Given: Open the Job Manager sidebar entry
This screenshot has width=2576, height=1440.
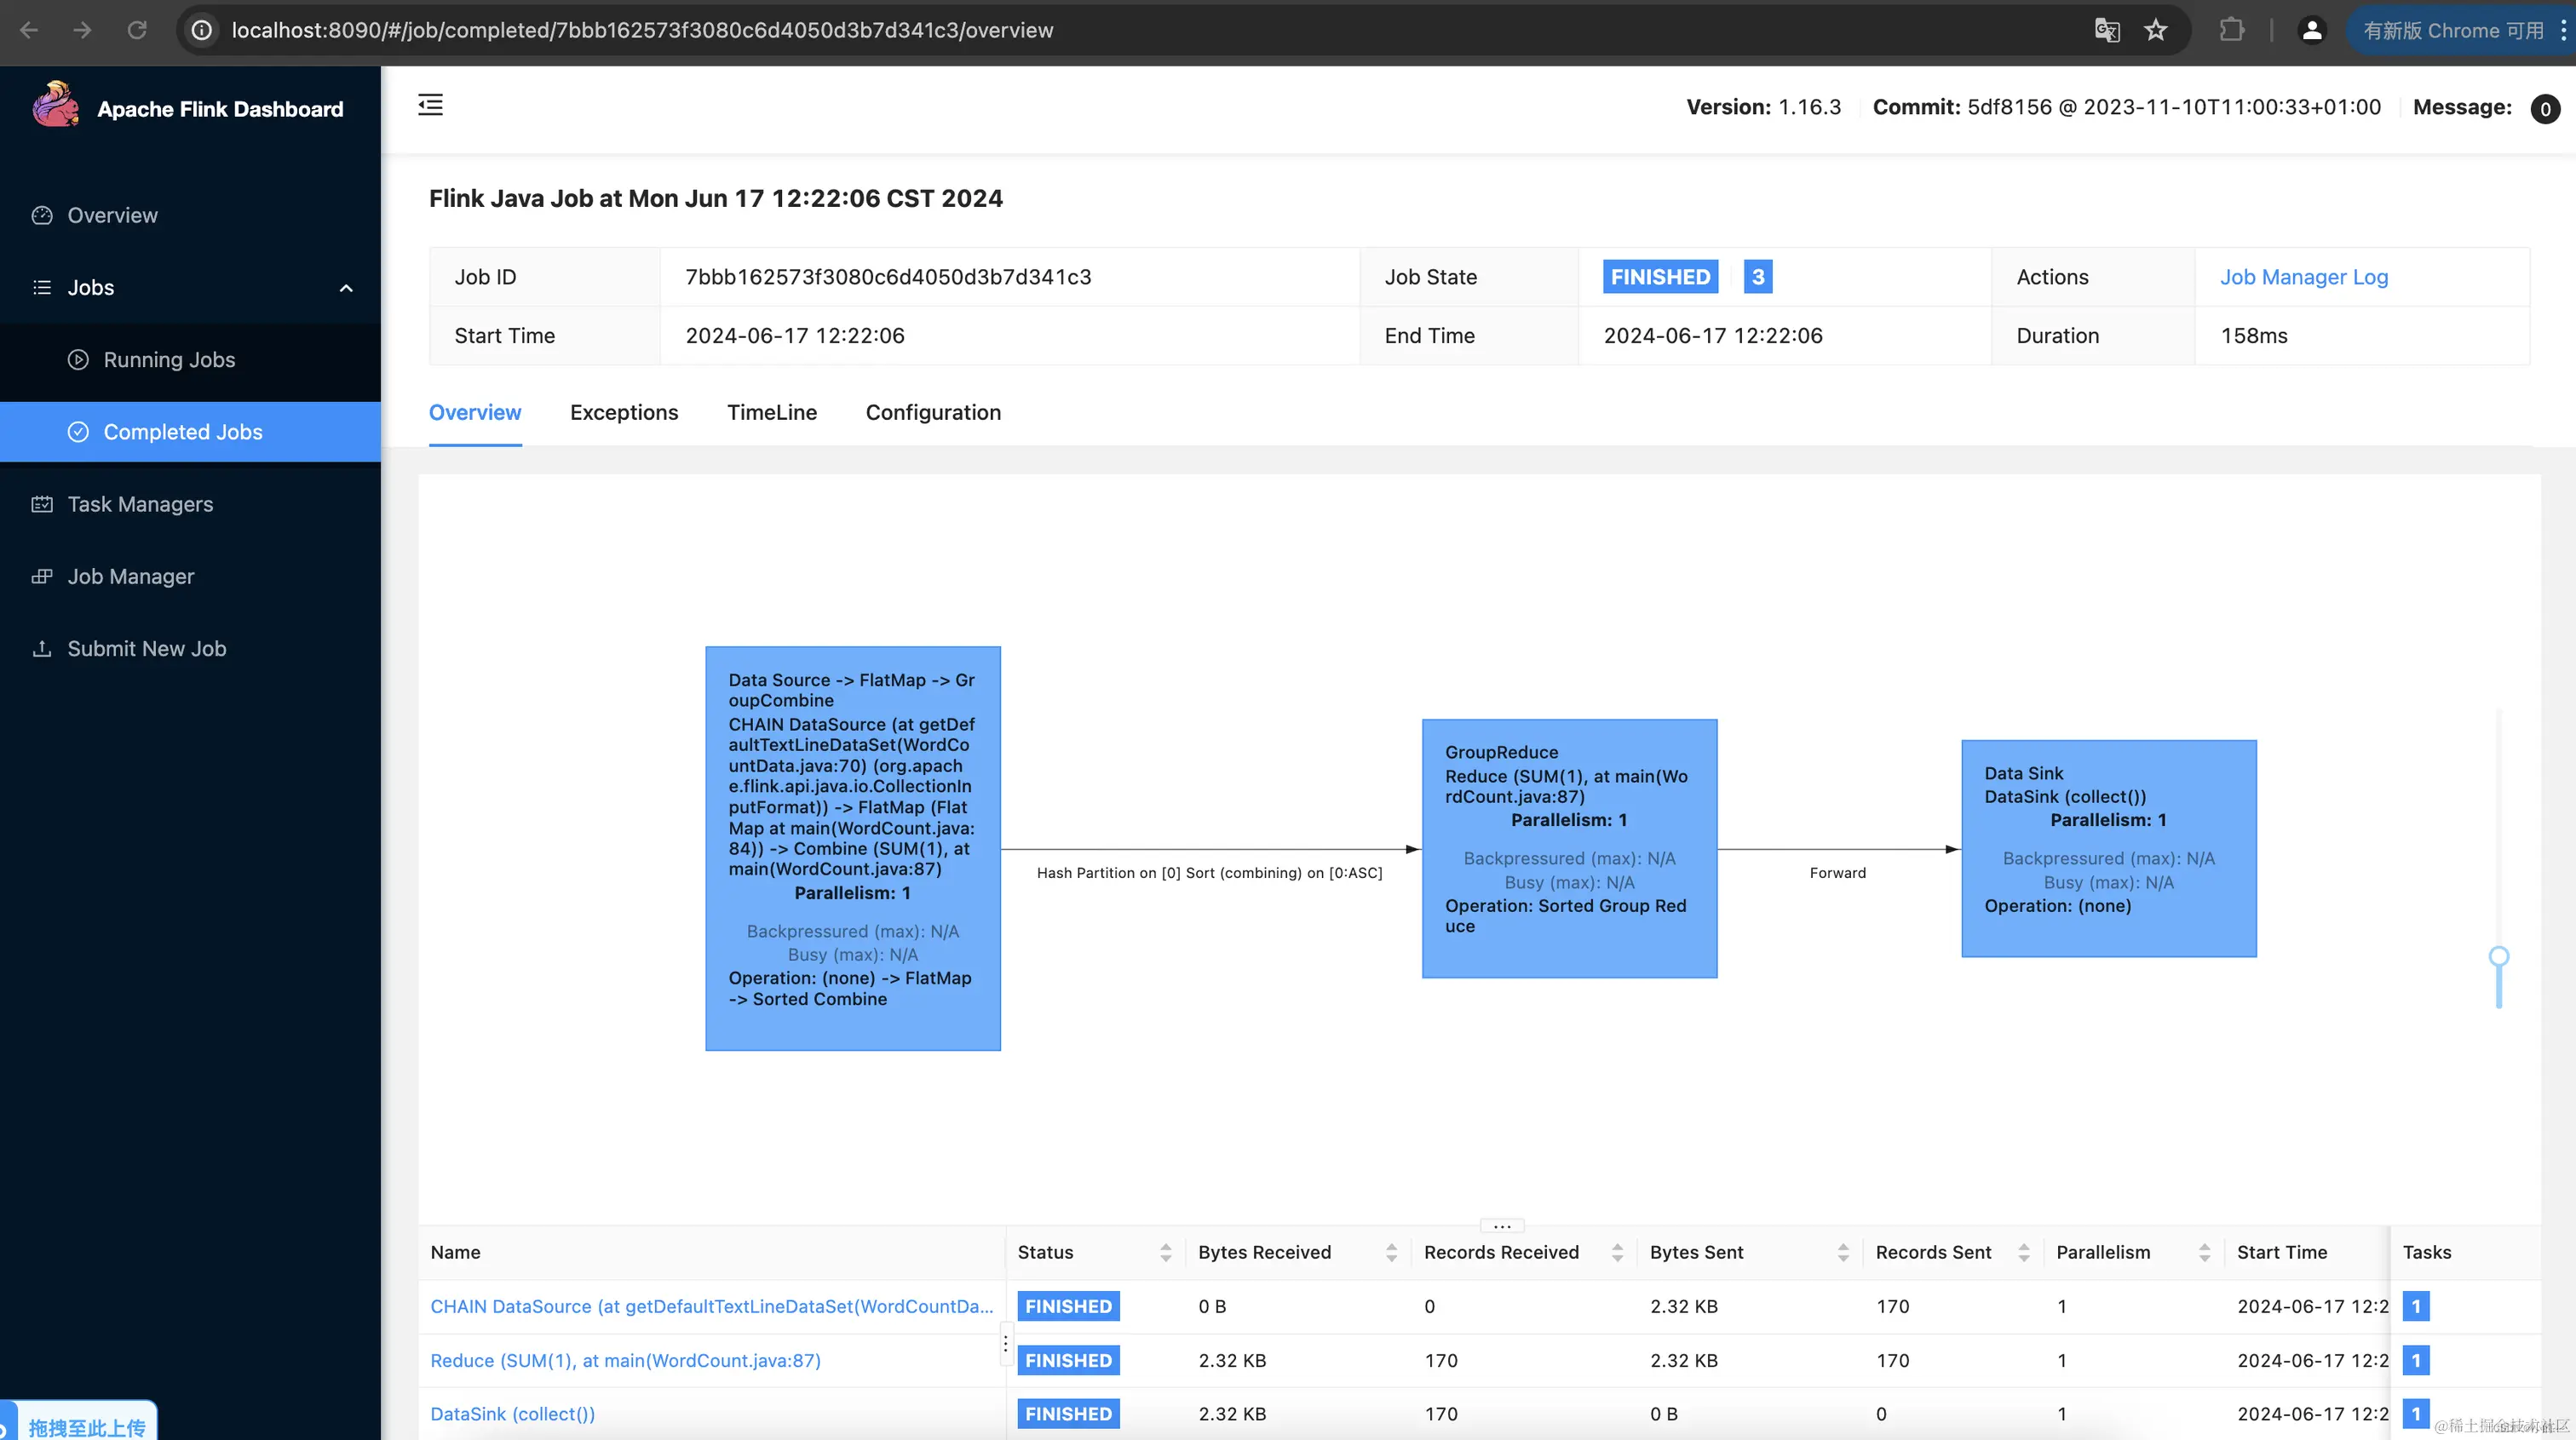Looking at the screenshot, I should tap(130, 576).
